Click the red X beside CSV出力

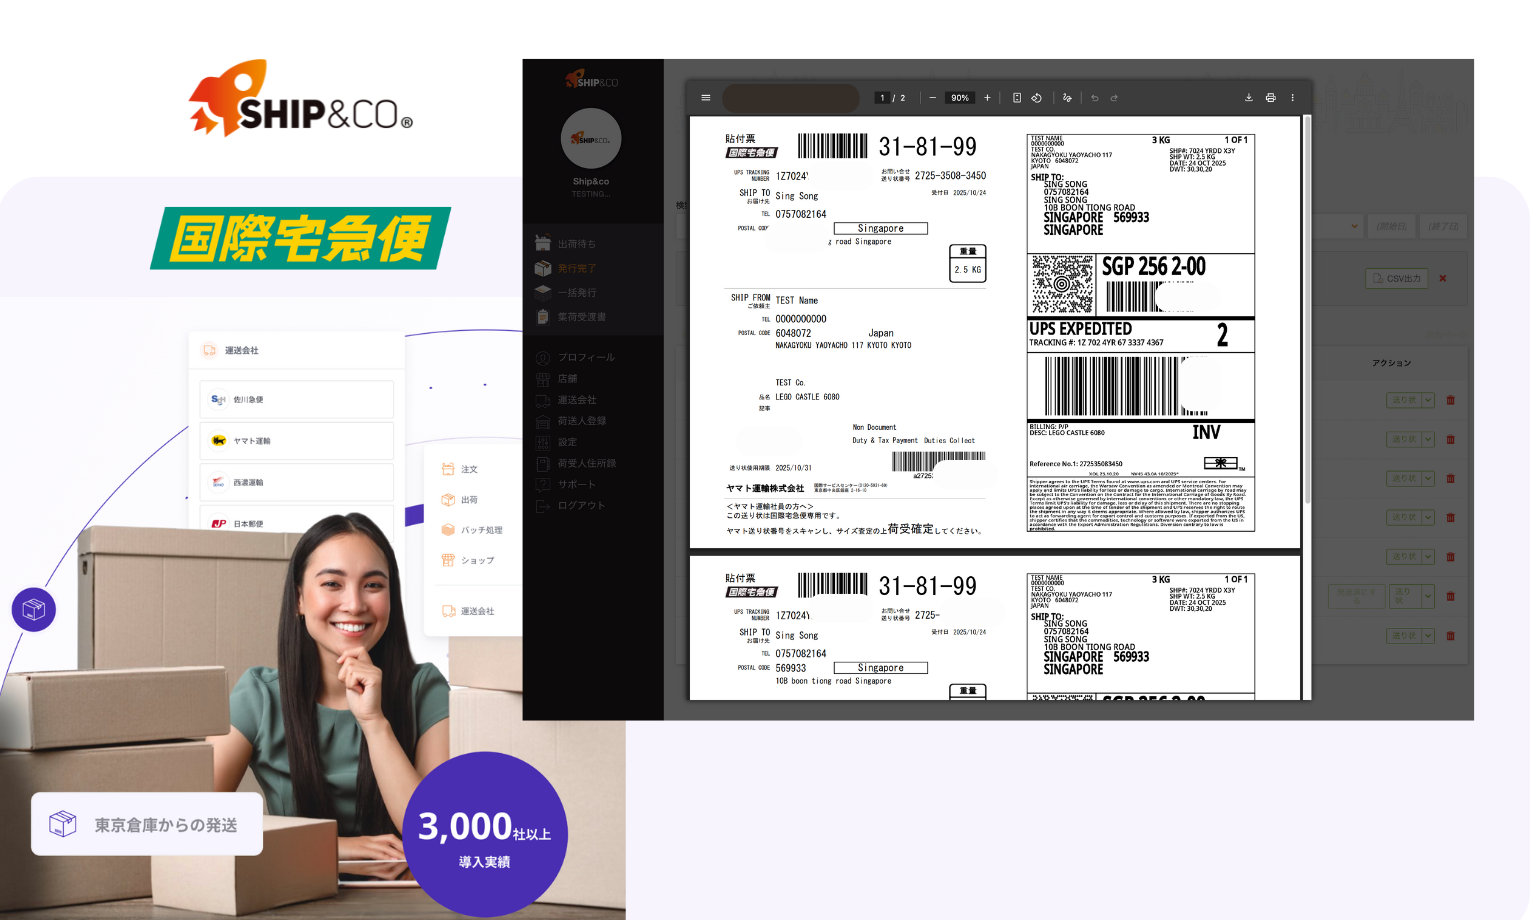click(1443, 279)
